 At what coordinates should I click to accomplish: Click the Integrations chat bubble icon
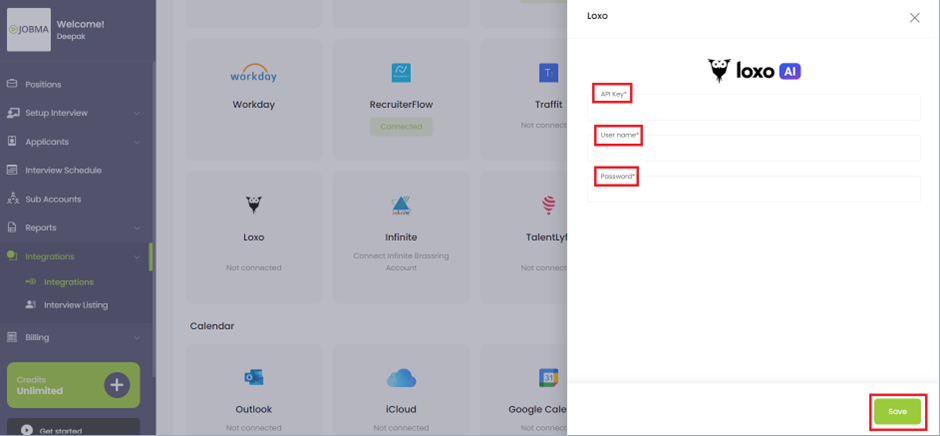pos(12,256)
